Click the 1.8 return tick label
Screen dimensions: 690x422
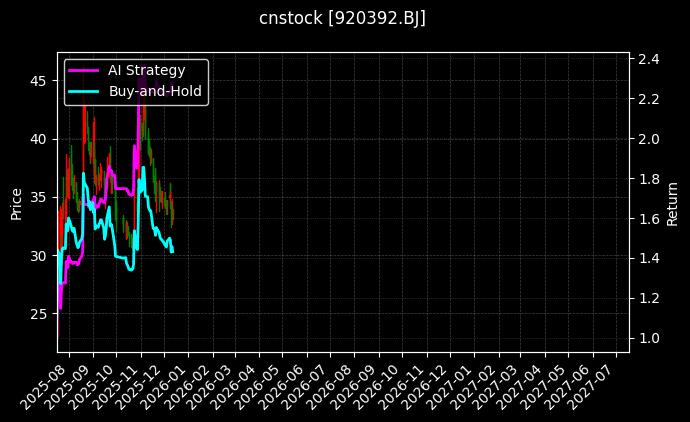tap(648, 179)
